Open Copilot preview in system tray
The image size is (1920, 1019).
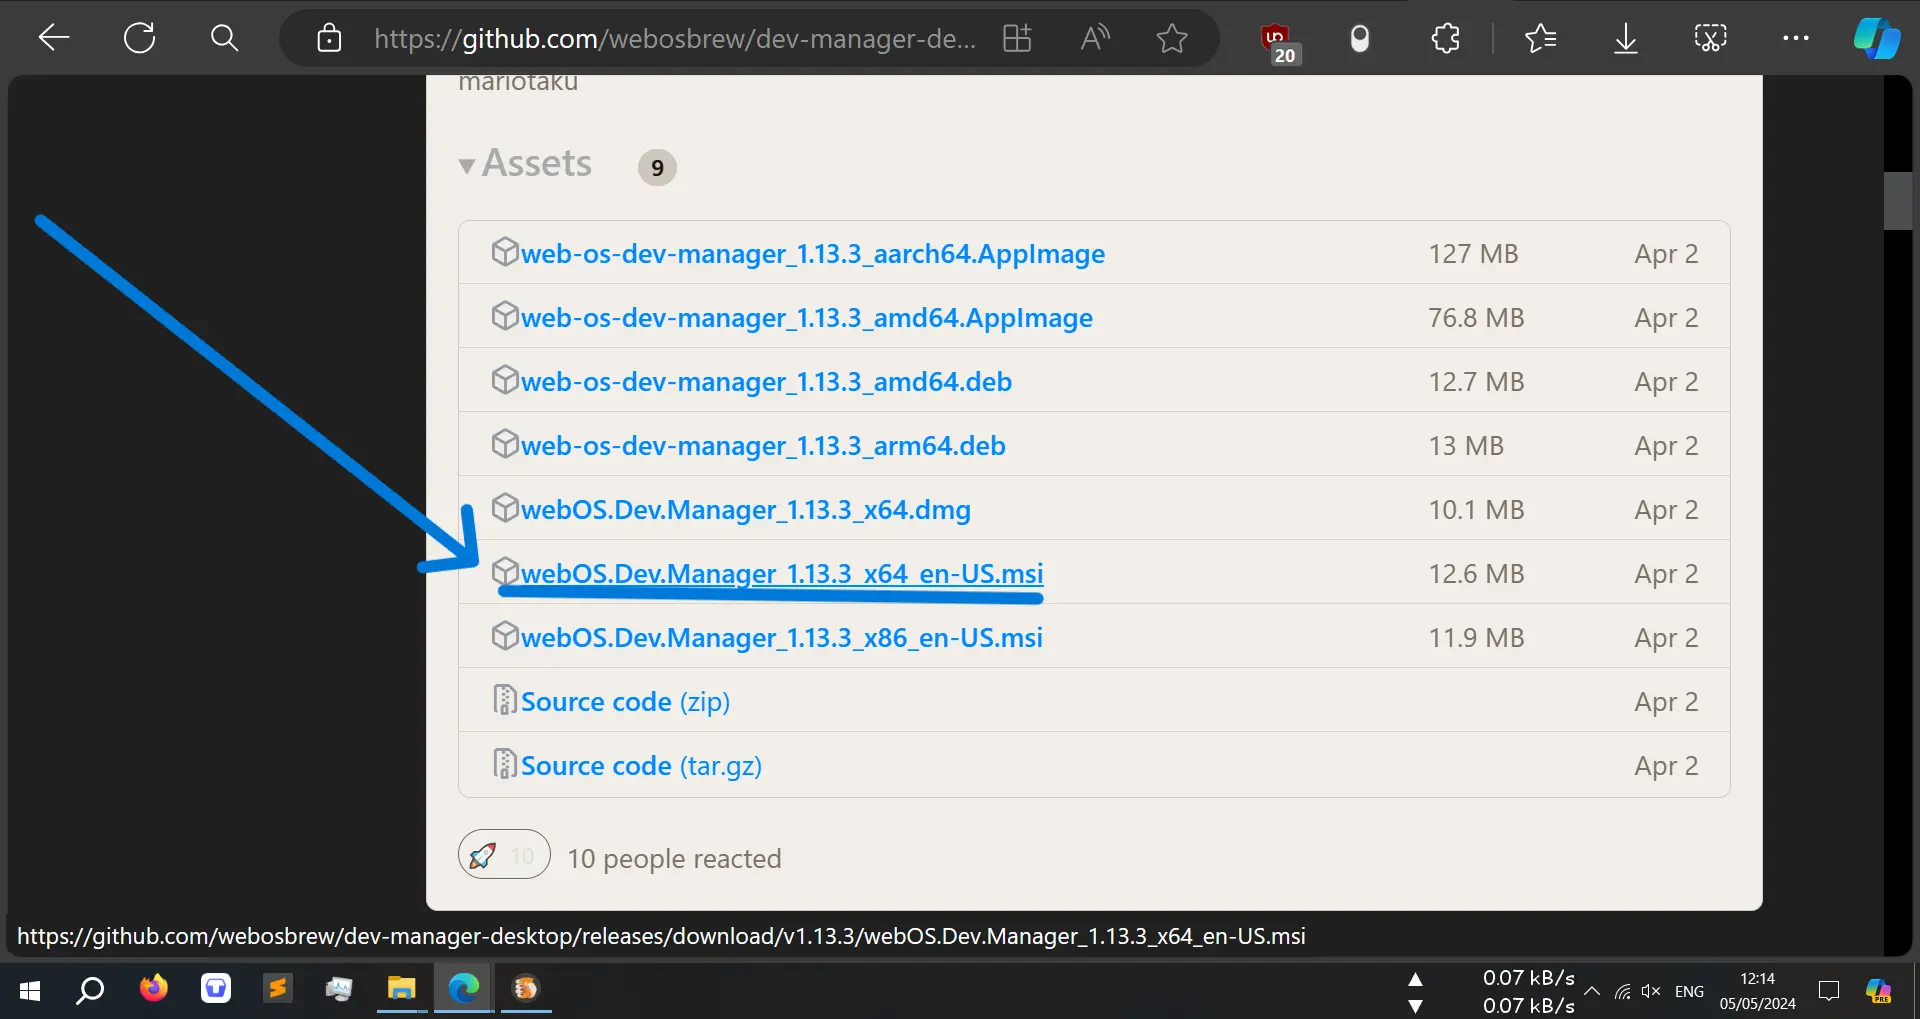coord(1878,991)
